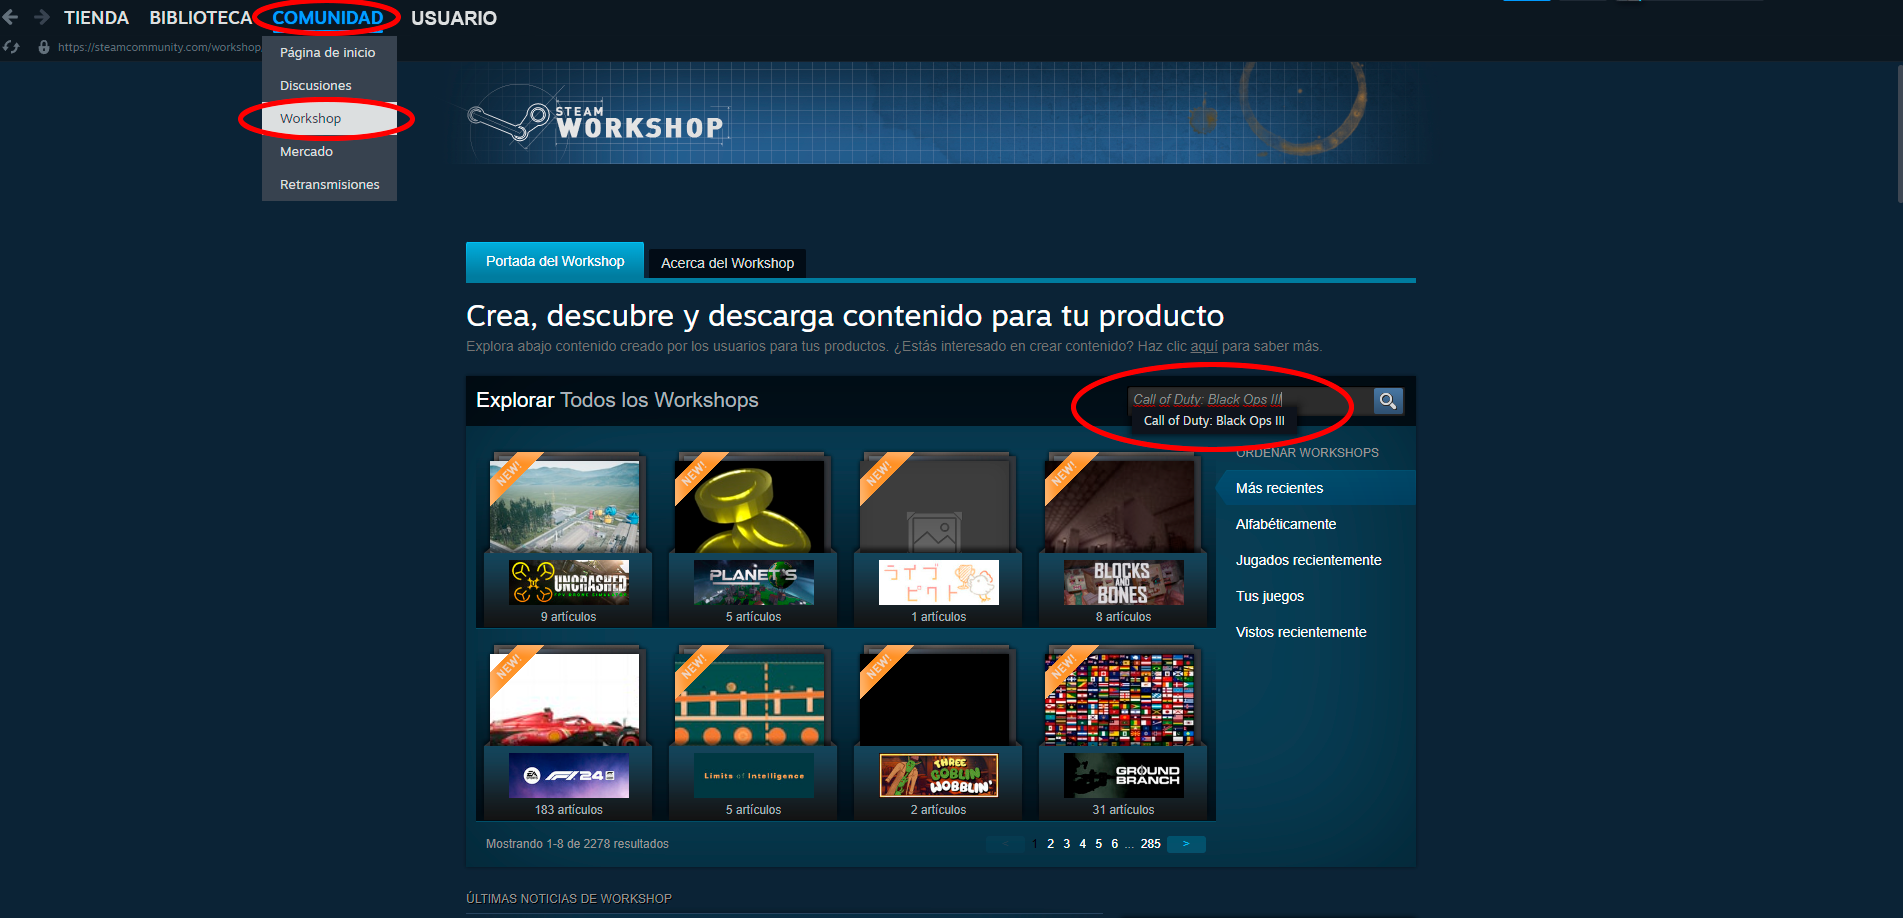Click the Steam Workshop logo banner
The height and width of the screenshot is (918, 1903).
598,122
